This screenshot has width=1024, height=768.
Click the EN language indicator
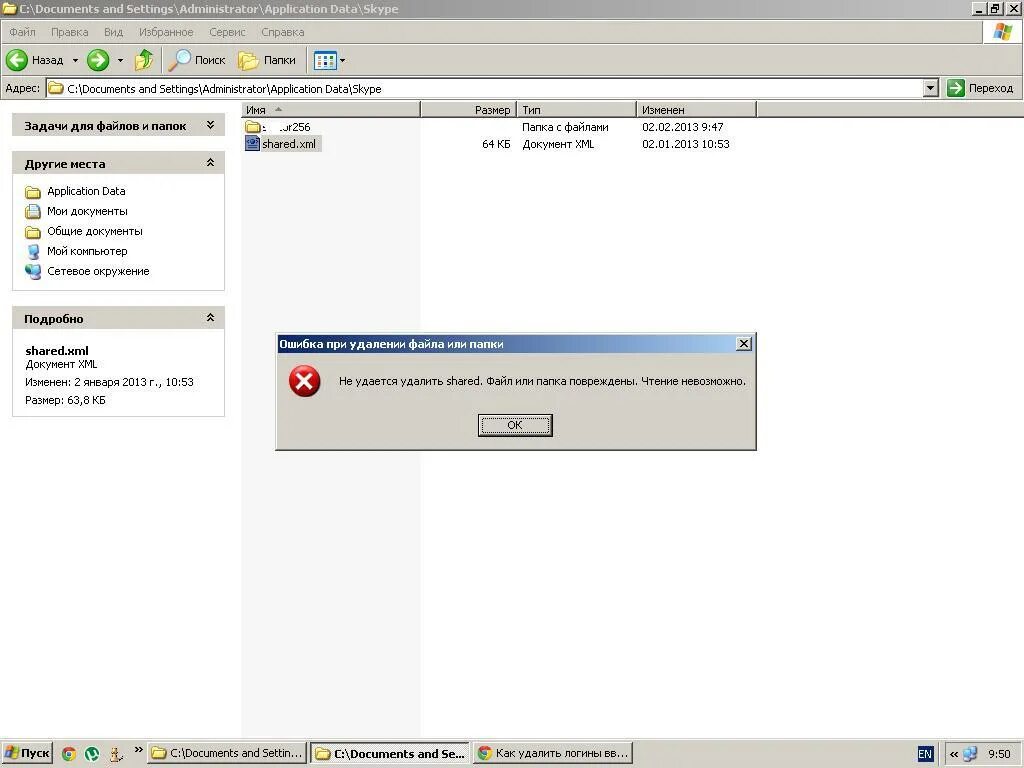(925, 754)
